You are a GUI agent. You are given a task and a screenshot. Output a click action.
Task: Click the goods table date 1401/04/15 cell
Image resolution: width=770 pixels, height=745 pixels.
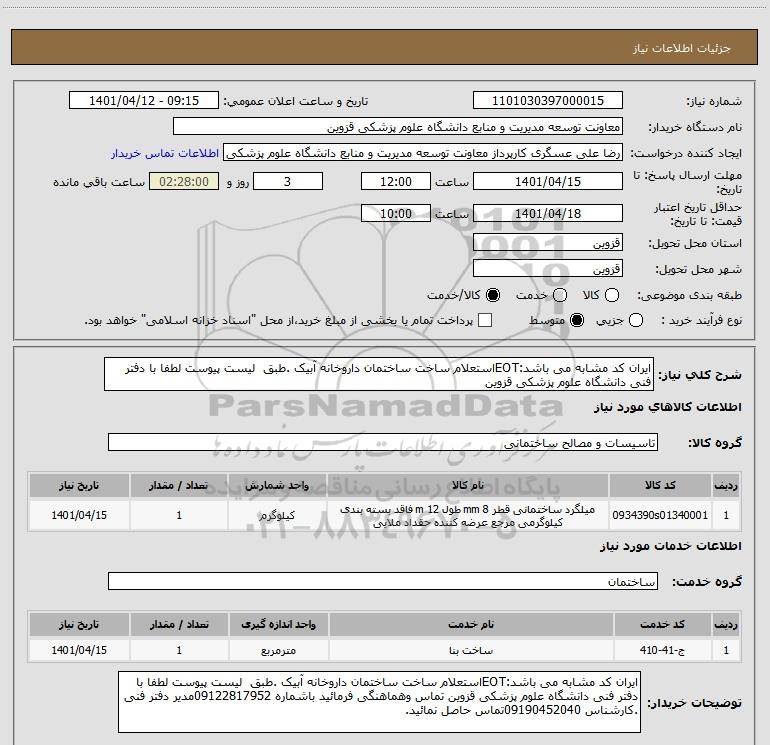(x=79, y=515)
